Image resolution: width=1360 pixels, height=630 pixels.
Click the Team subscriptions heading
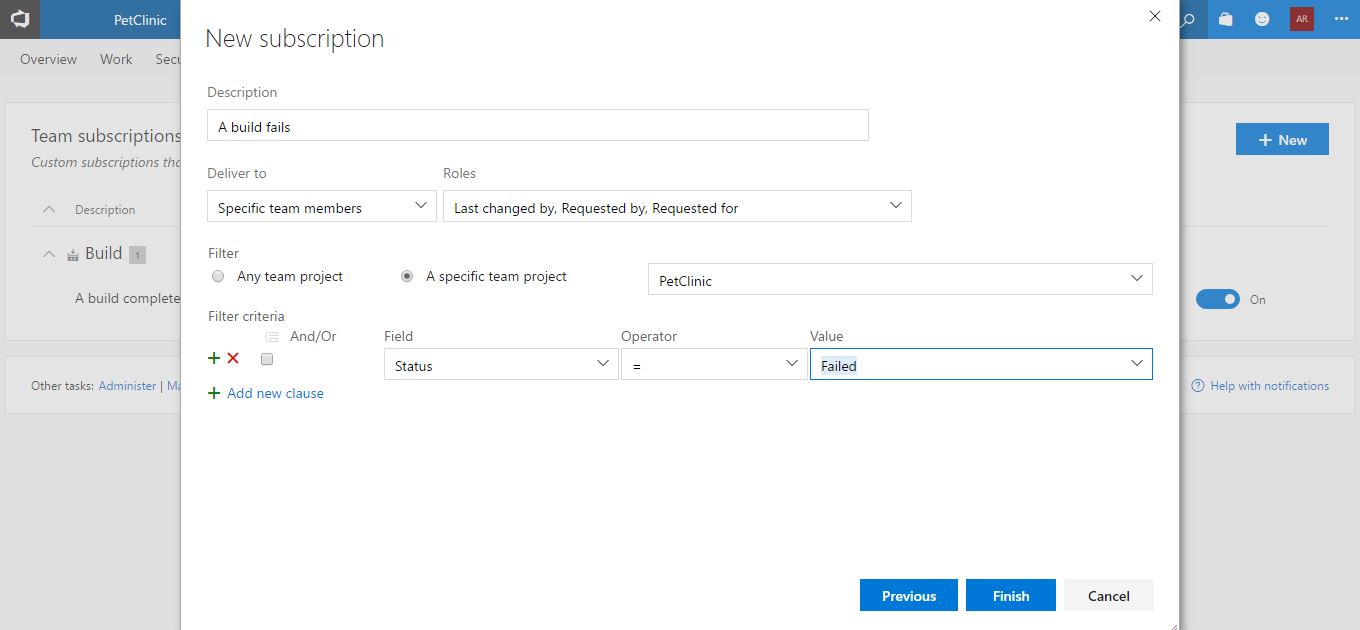[x=105, y=136]
